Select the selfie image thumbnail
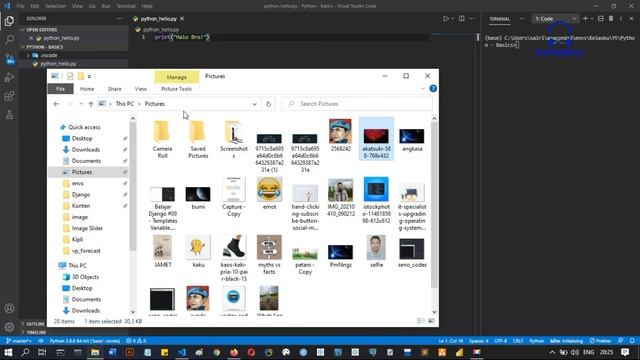This screenshot has width=640, height=360. coord(376,251)
